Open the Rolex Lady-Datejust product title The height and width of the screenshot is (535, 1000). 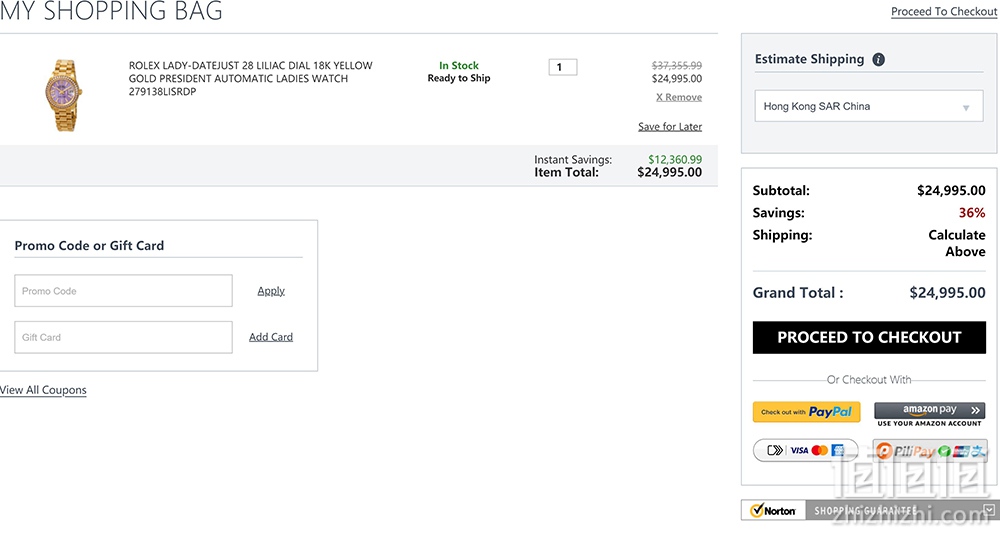pos(251,78)
